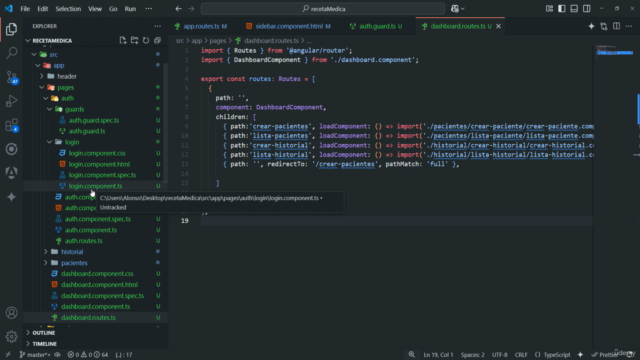The width and height of the screenshot is (640, 360).
Task: Open changes compare icon in editor toolbar
Action: point(604,26)
